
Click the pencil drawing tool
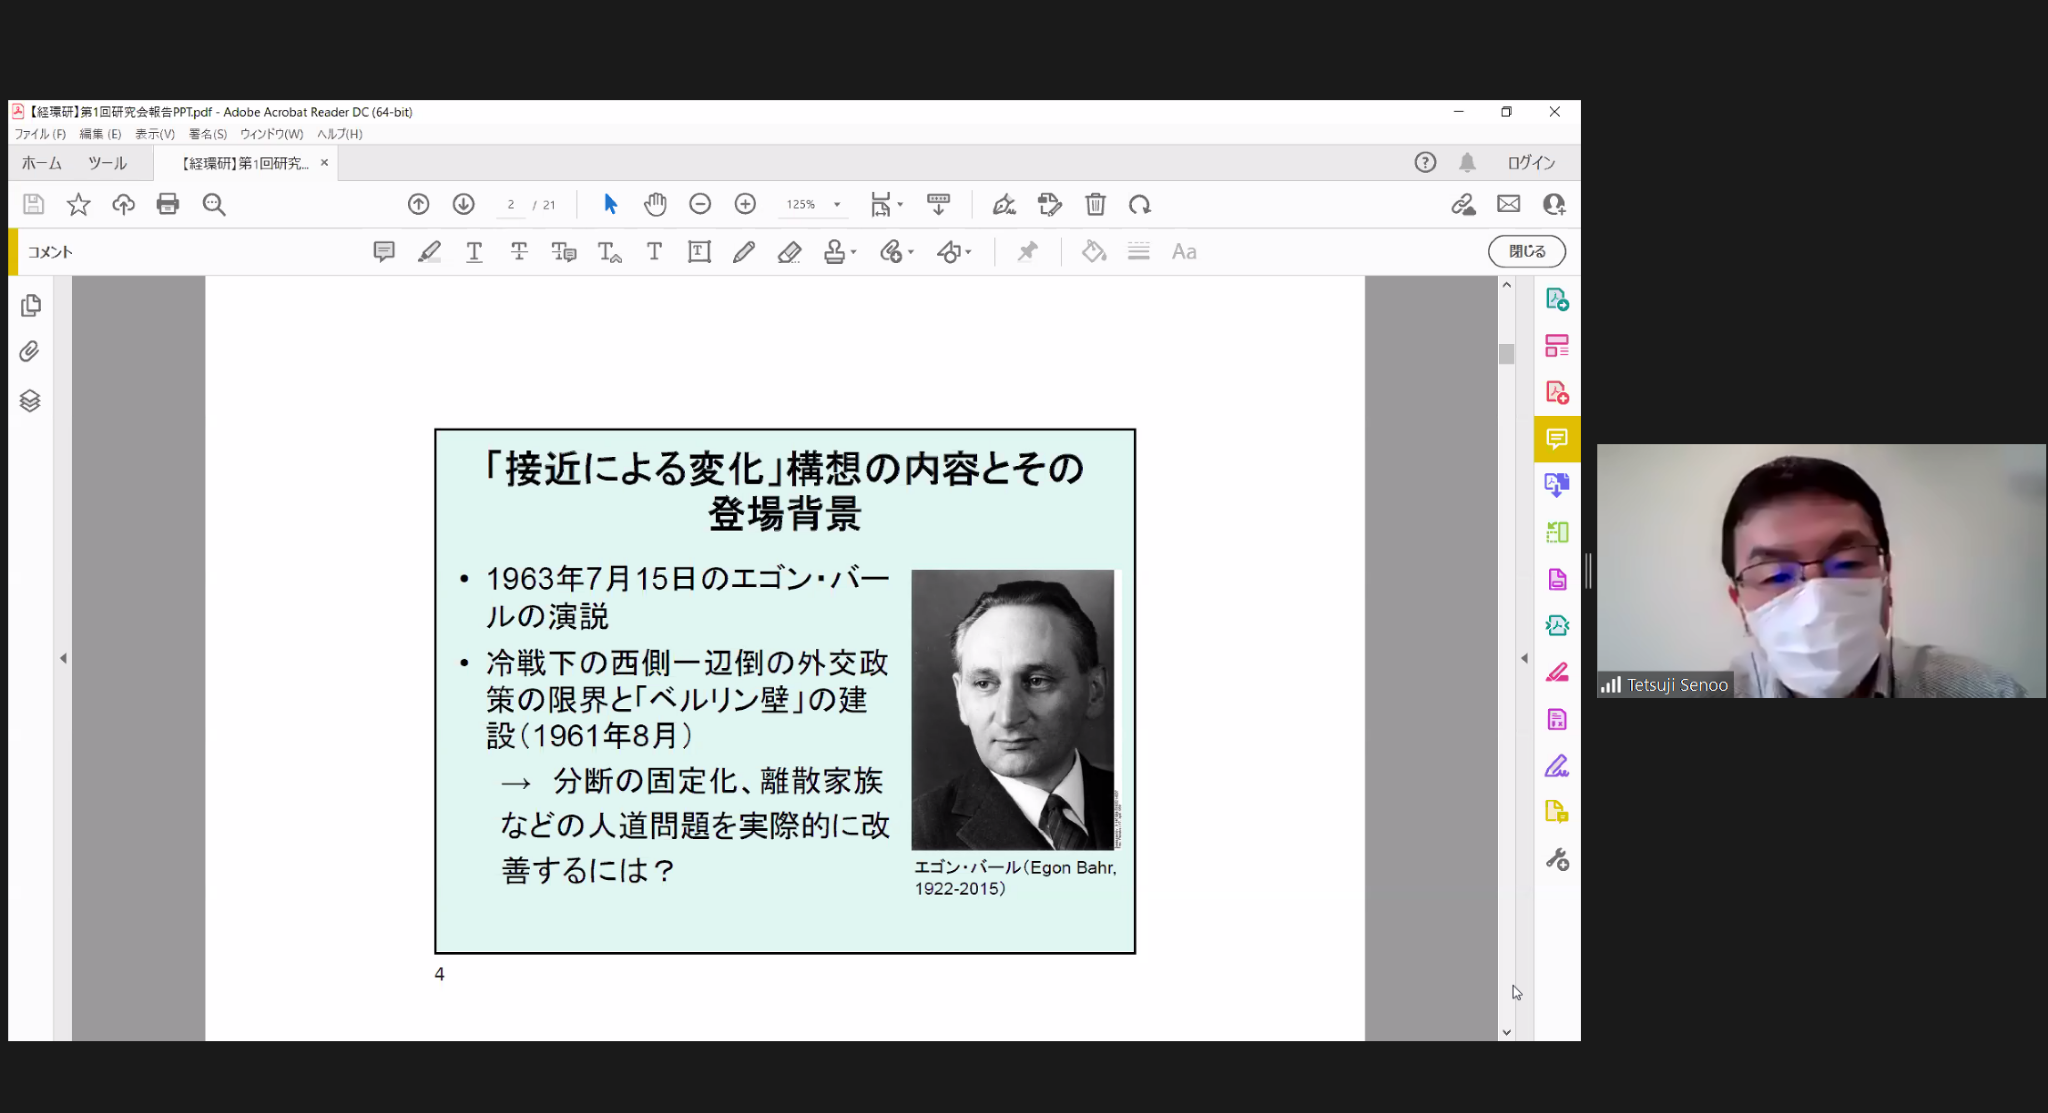[x=743, y=252]
